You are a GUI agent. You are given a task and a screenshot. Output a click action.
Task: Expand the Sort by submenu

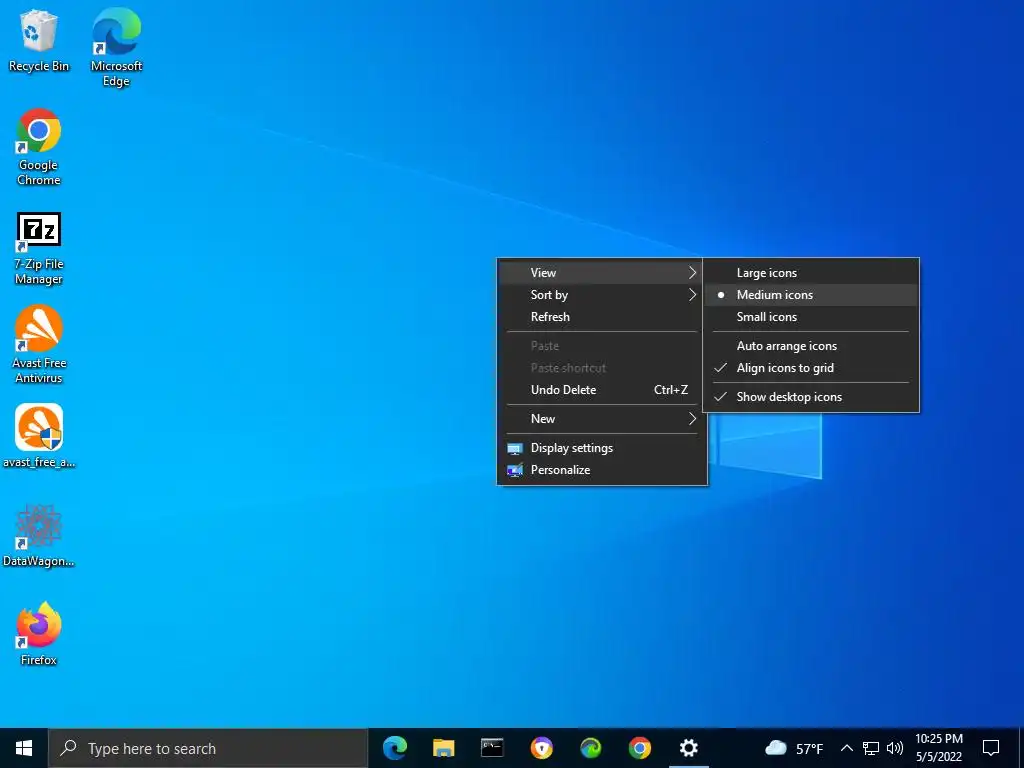(x=601, y=295)
